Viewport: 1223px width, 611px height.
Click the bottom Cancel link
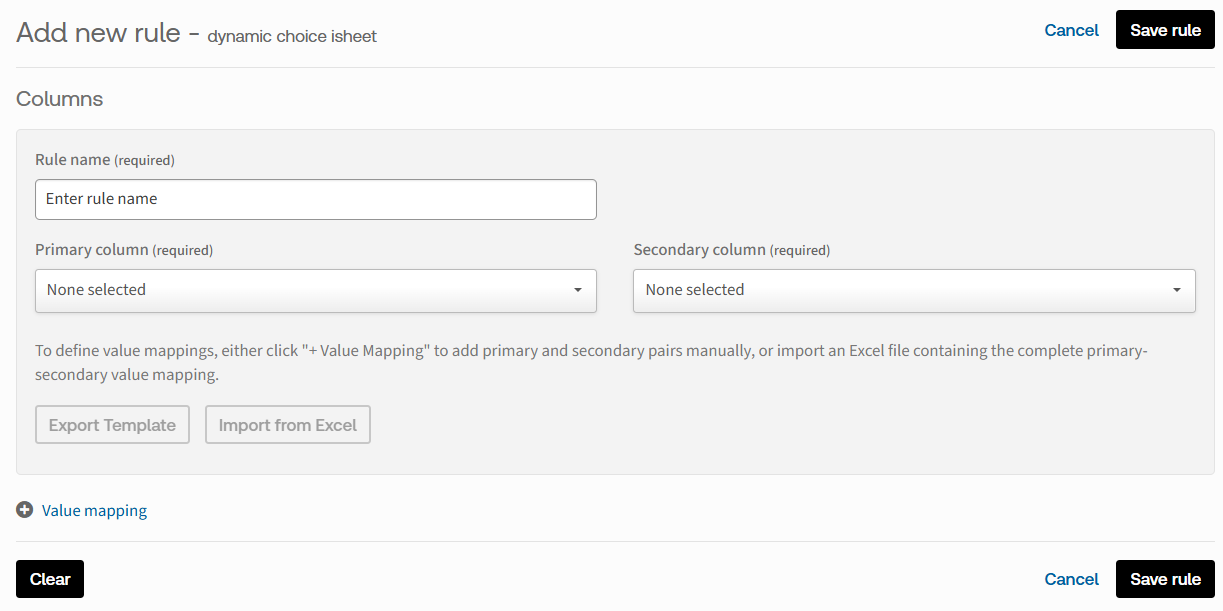click(x=1071, y=579)
